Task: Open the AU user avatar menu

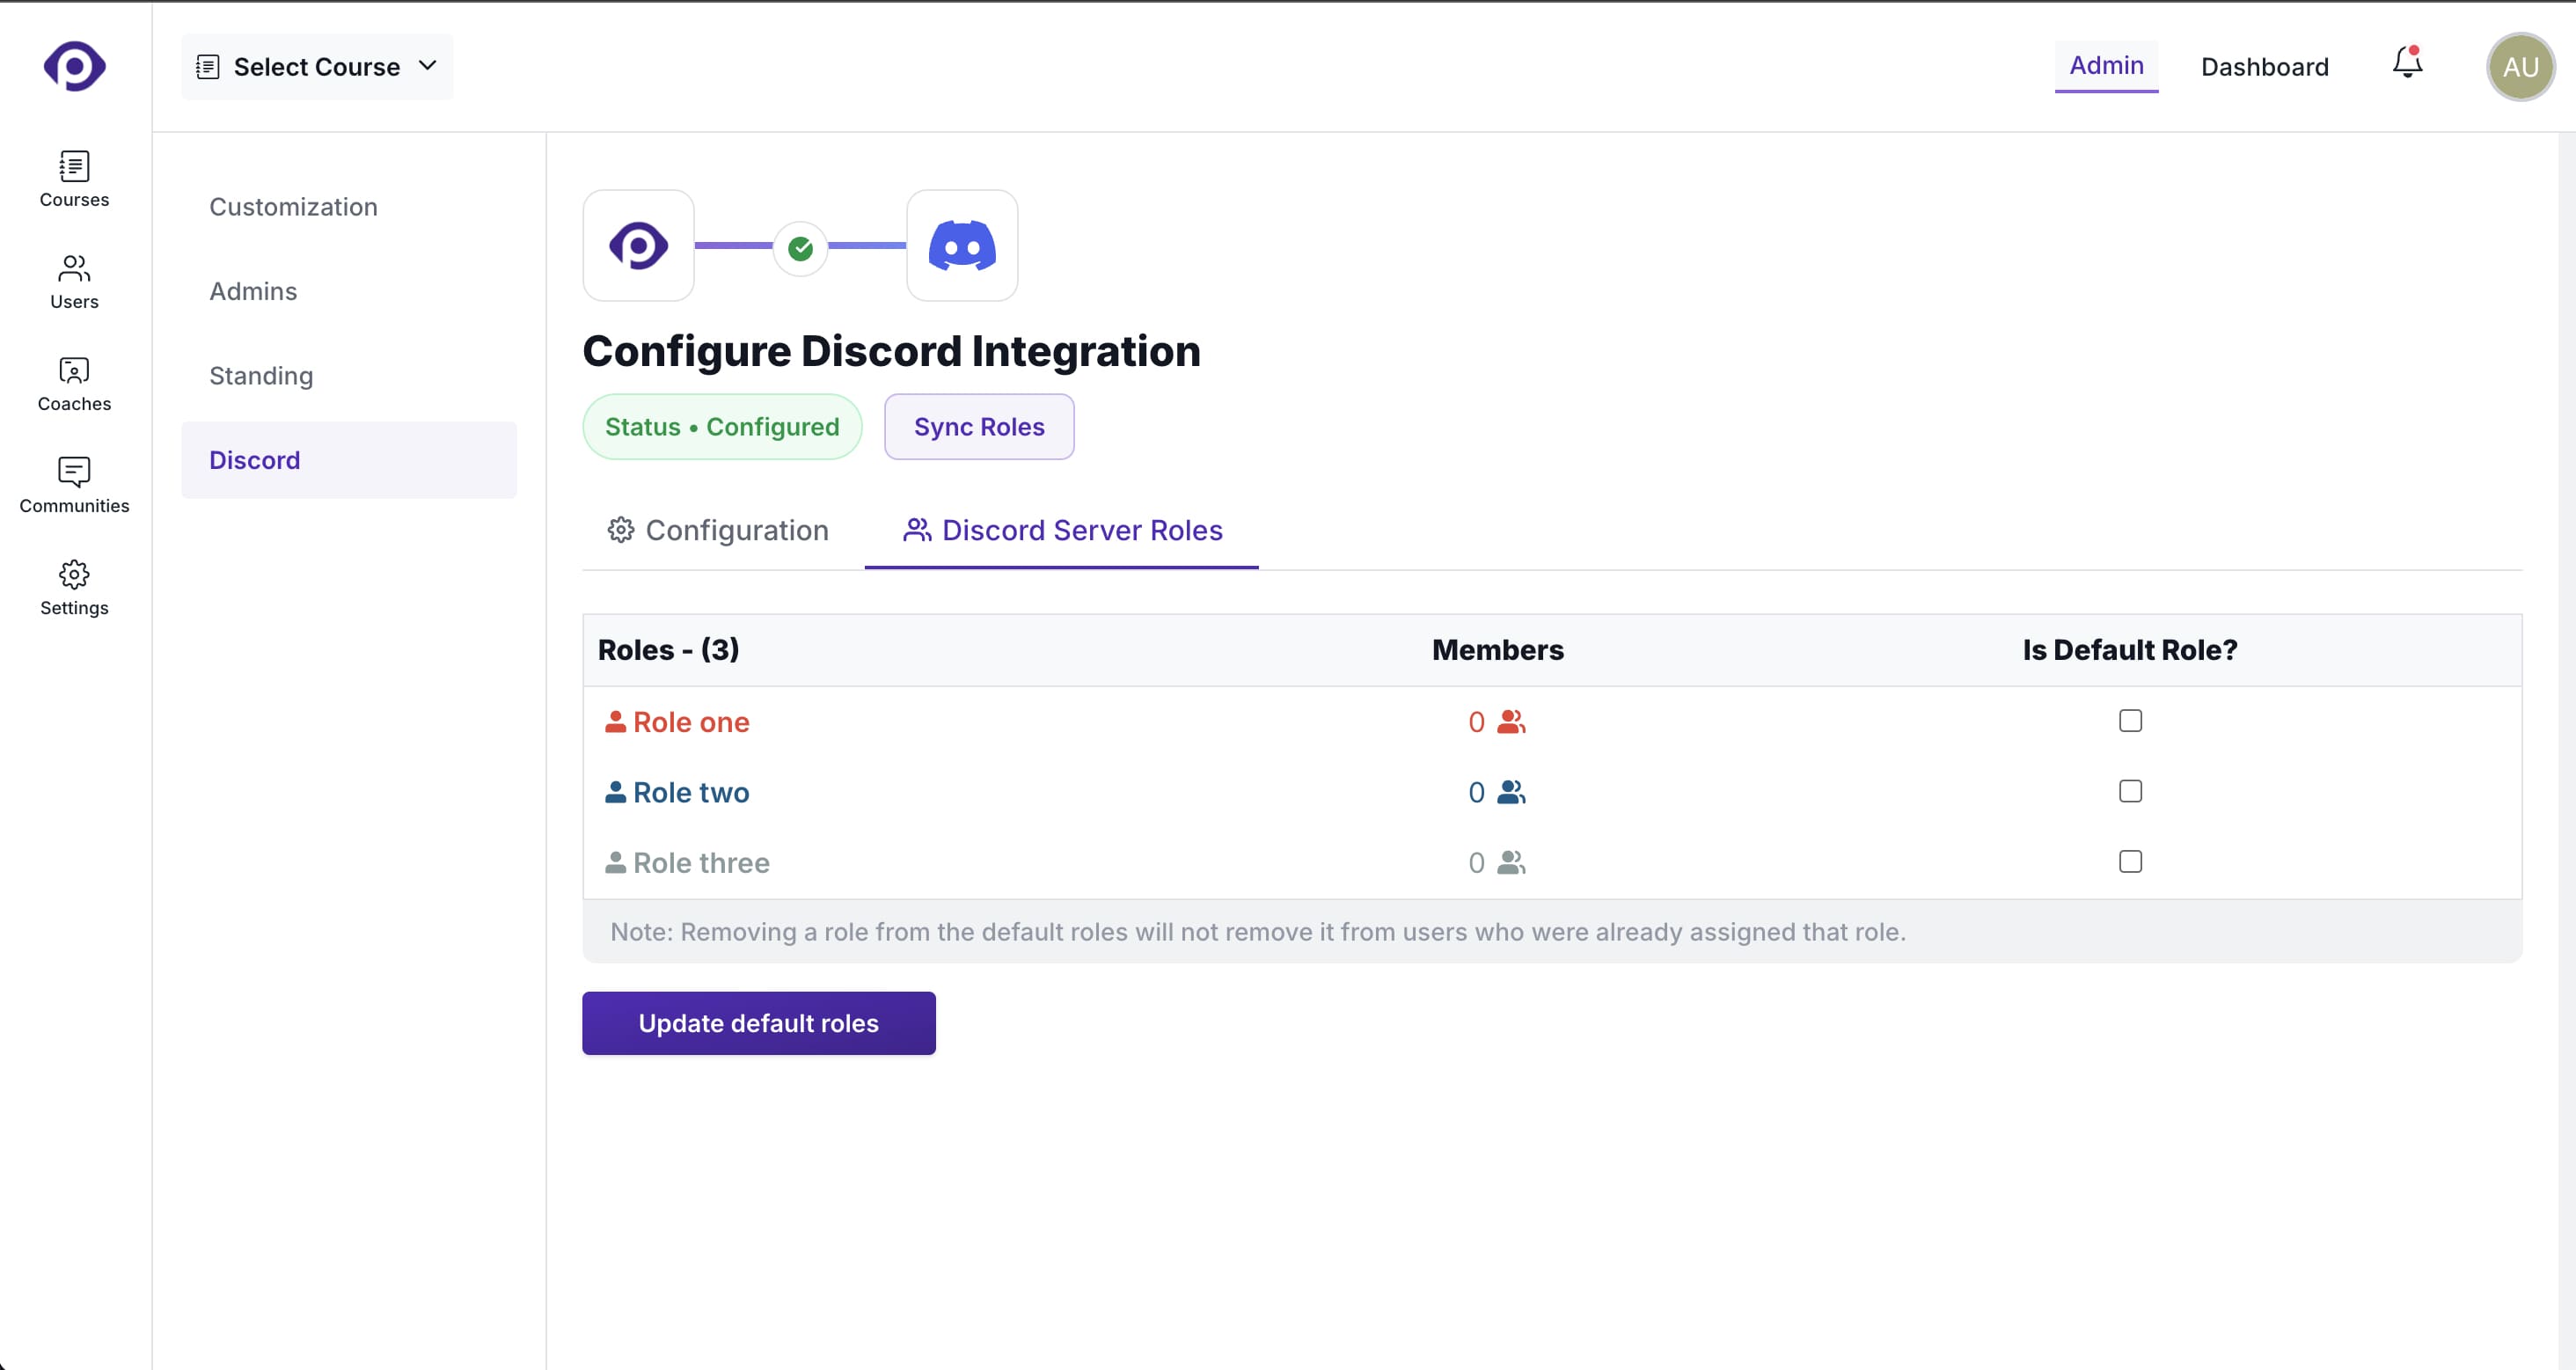Action: (x=2519, y=67)
